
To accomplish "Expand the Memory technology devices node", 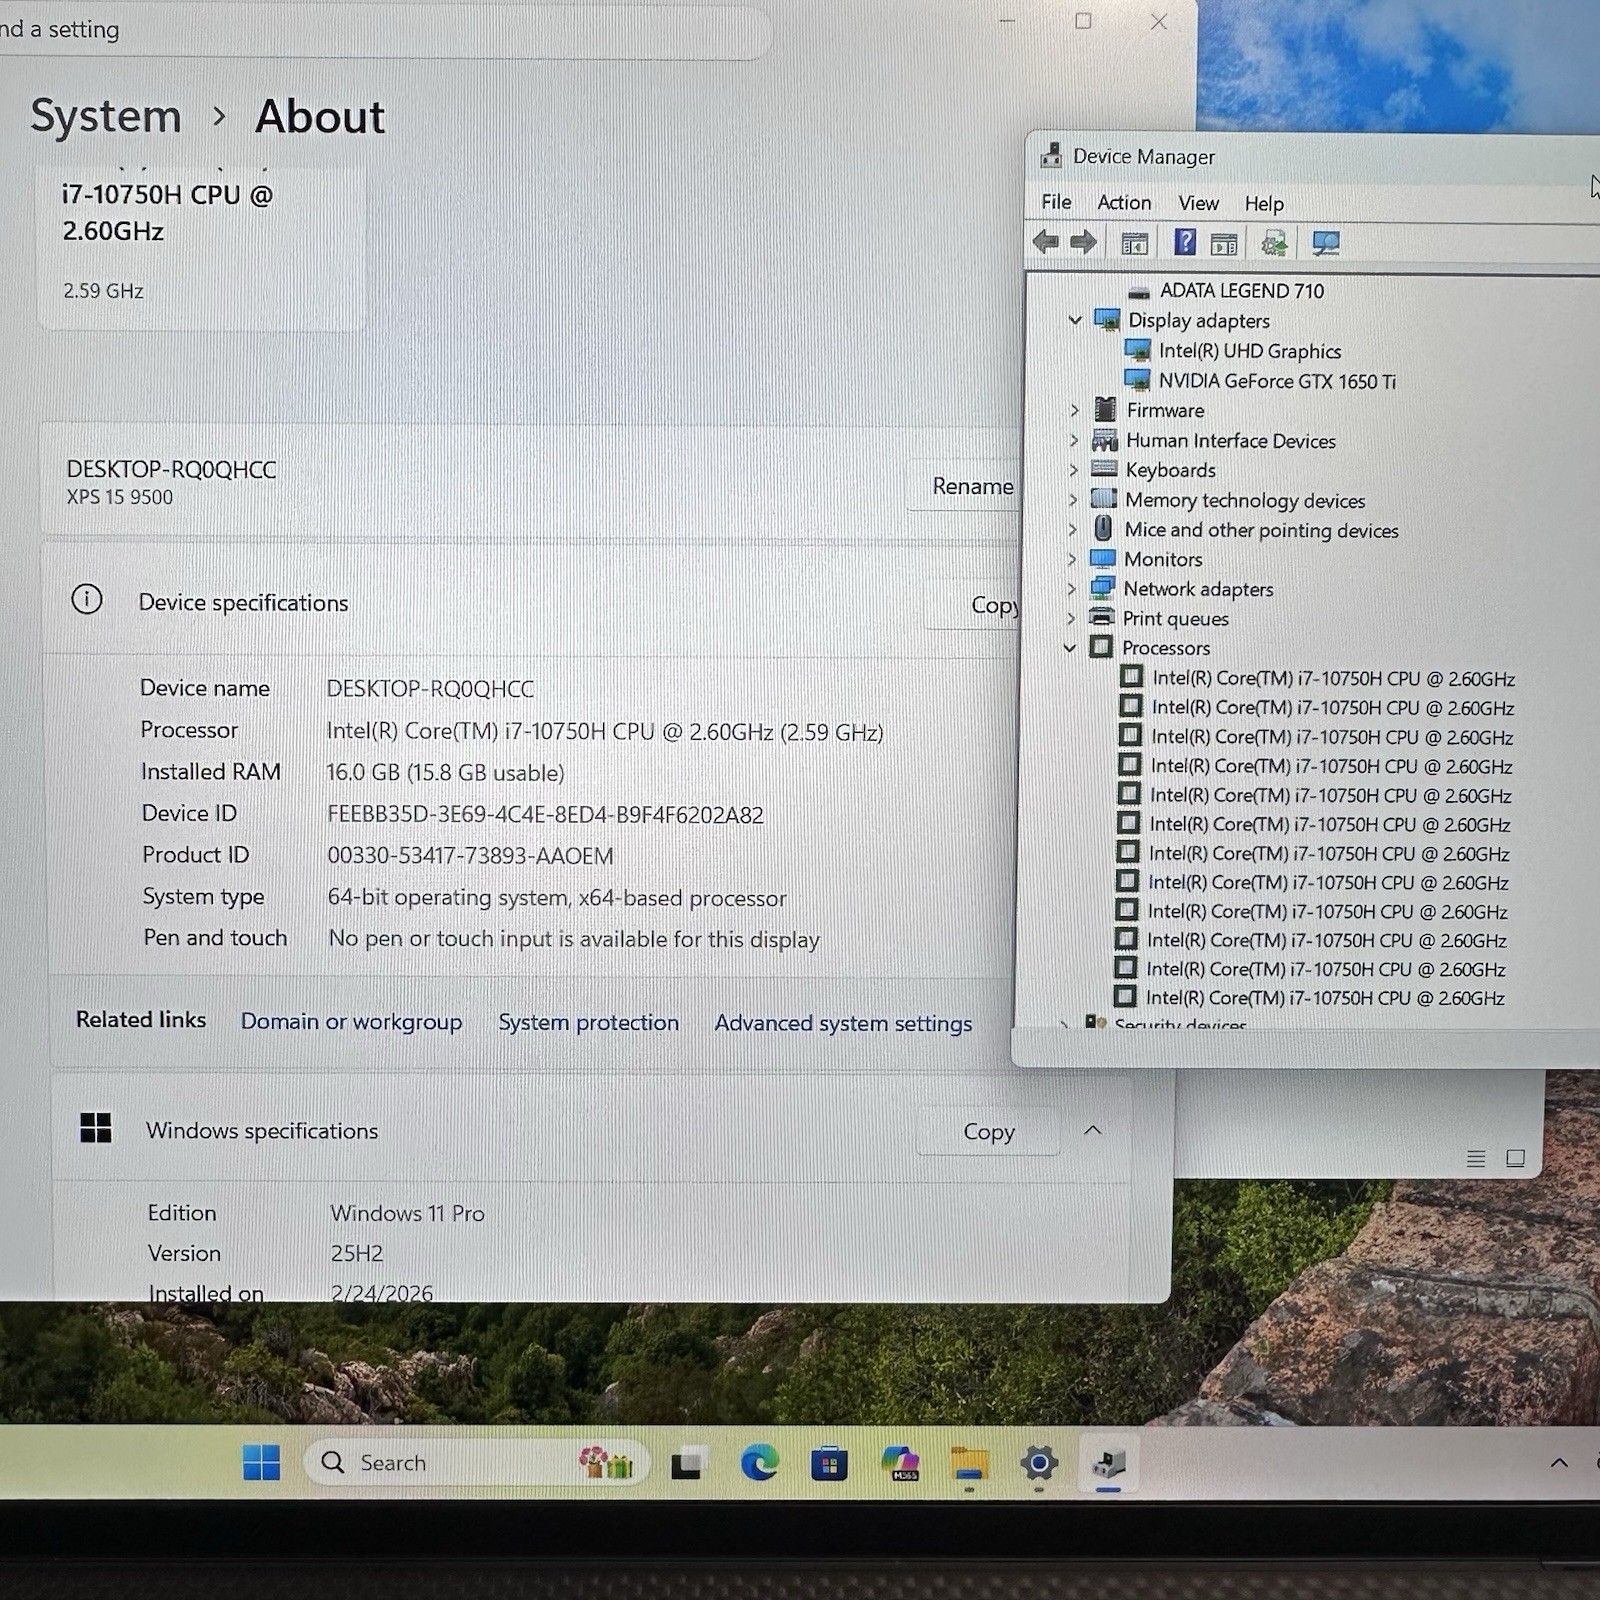I will (x=1073, y=499).
